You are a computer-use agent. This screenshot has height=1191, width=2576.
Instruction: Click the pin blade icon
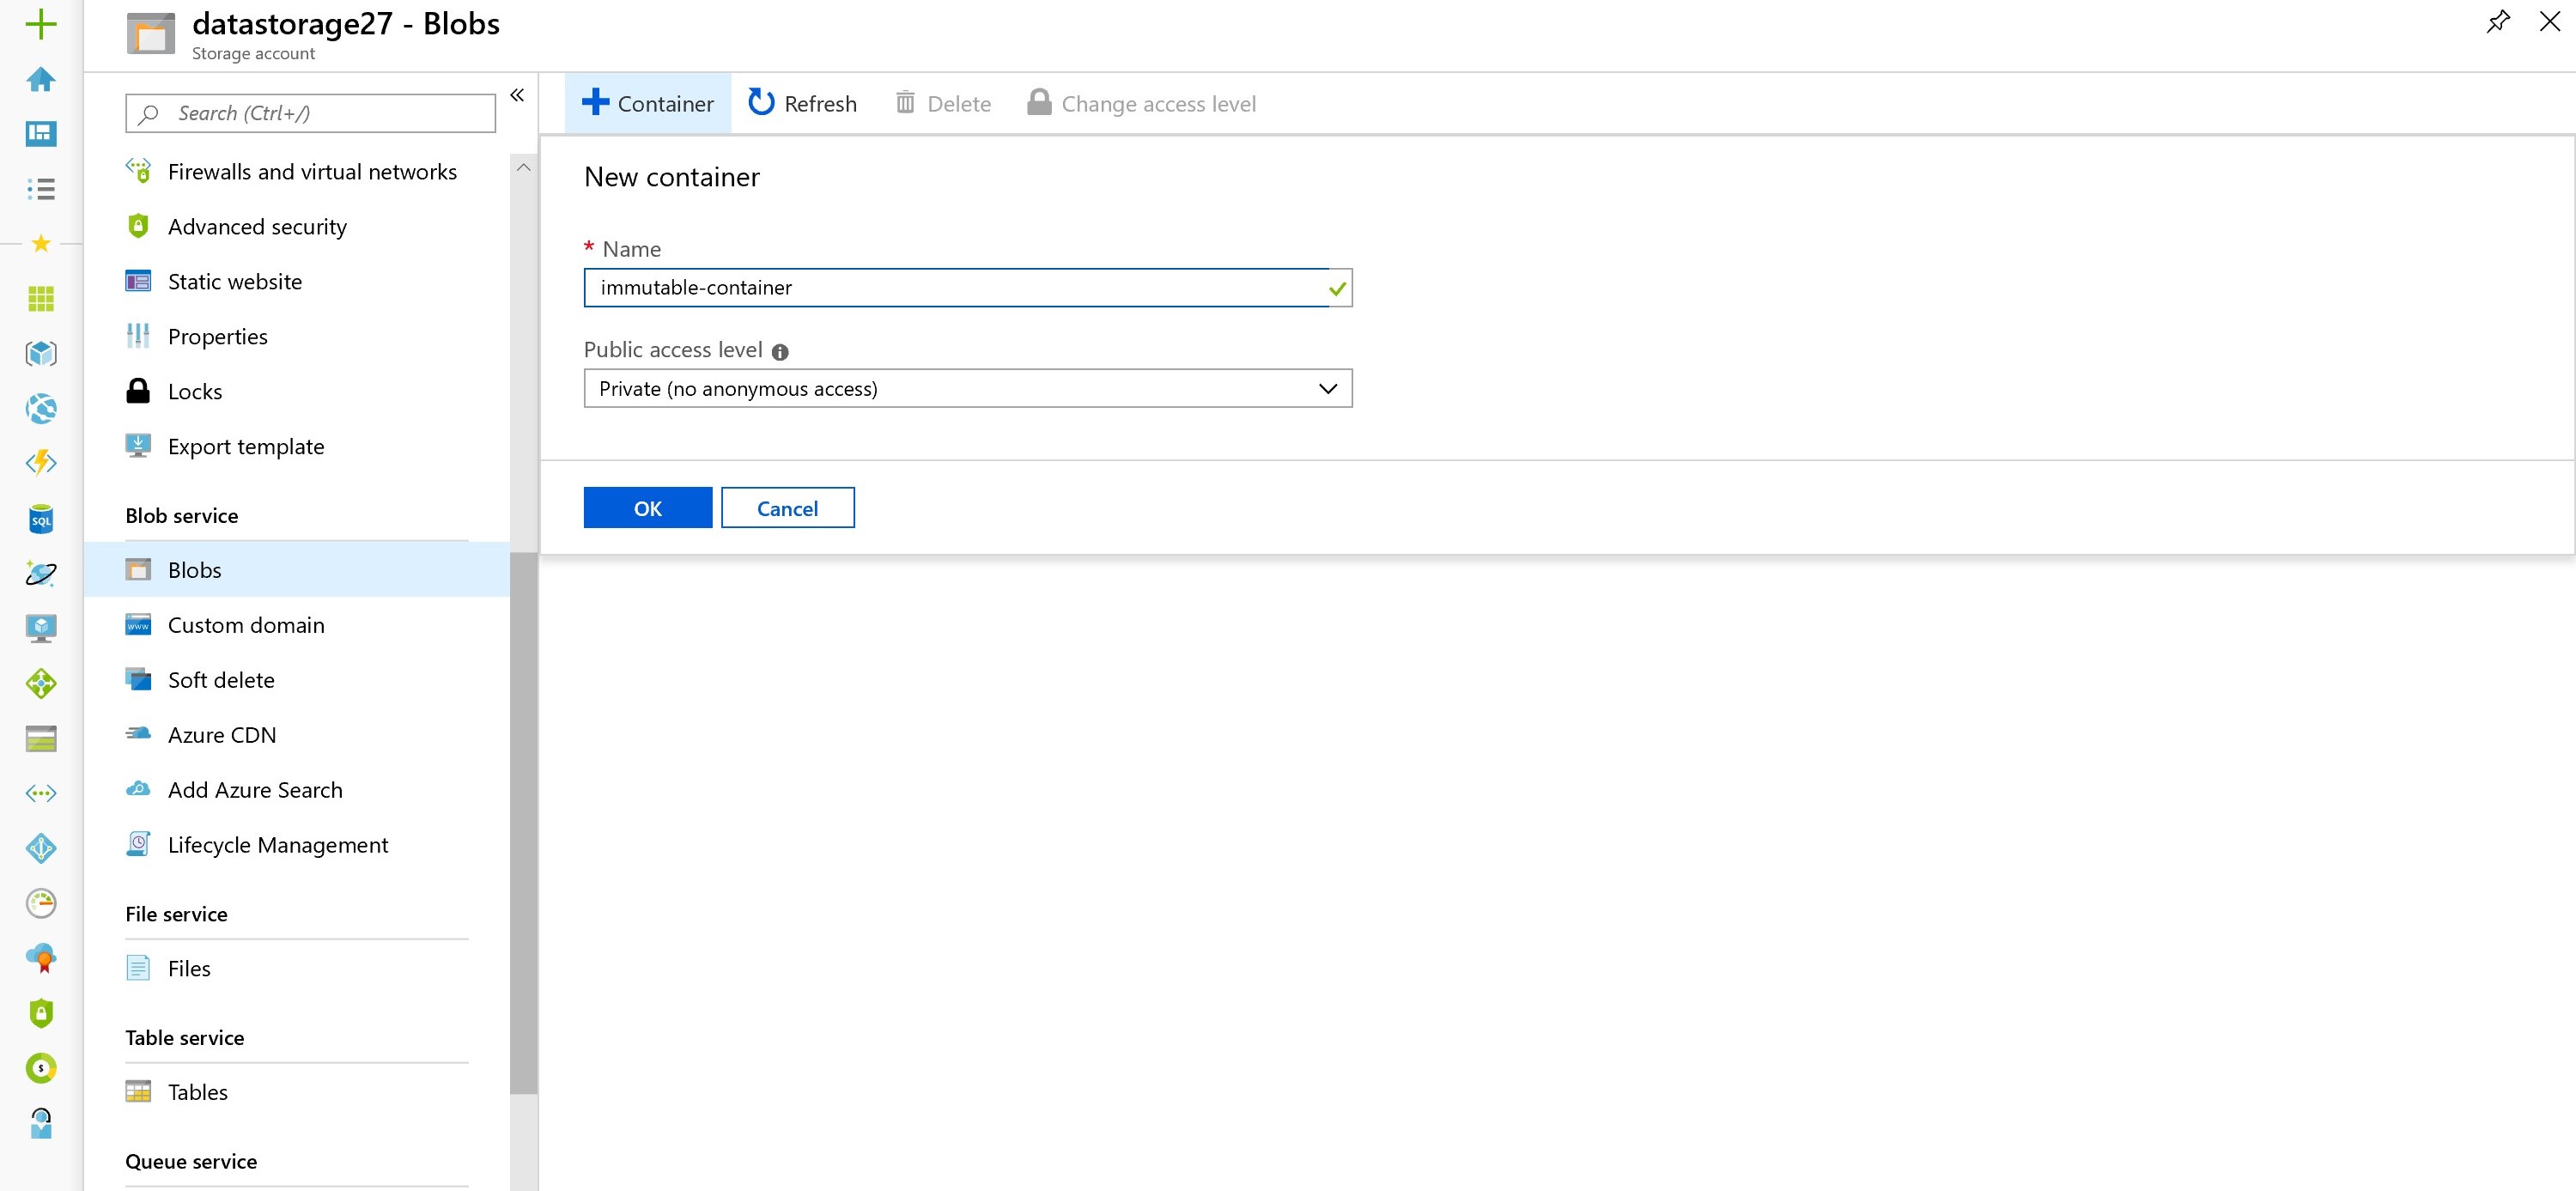2497,22
